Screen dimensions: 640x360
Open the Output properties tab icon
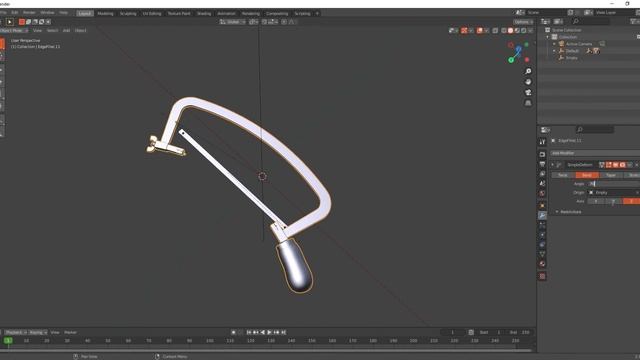(x=542, y=164)
